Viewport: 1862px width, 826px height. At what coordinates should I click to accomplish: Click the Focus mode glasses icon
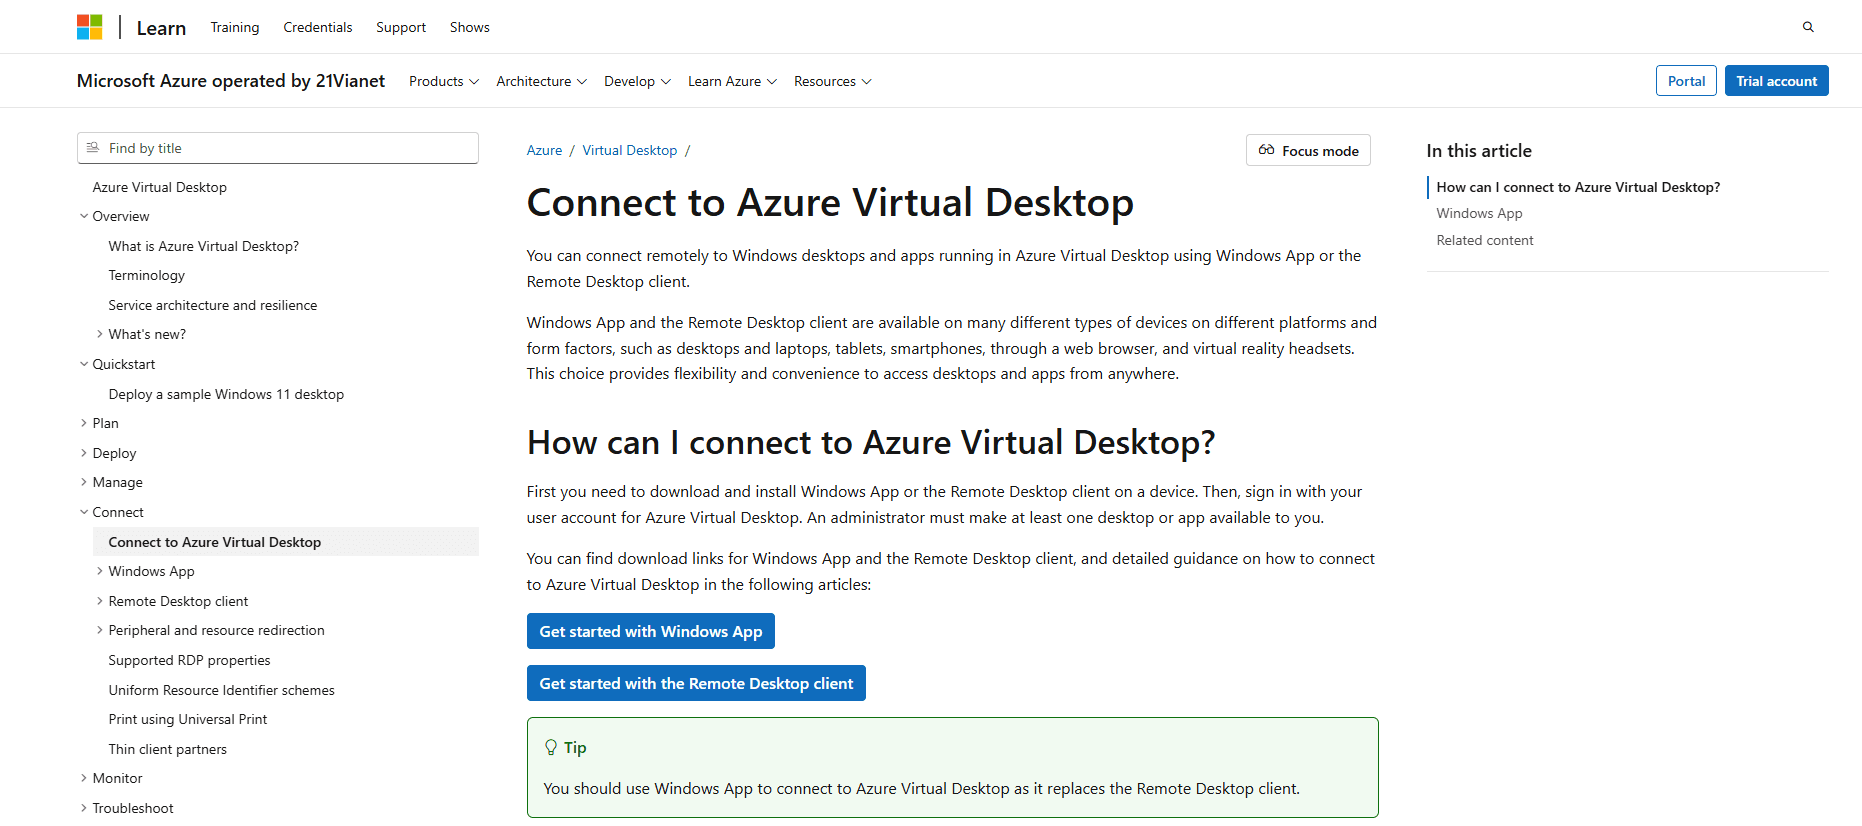click(x=1266, y=150)
